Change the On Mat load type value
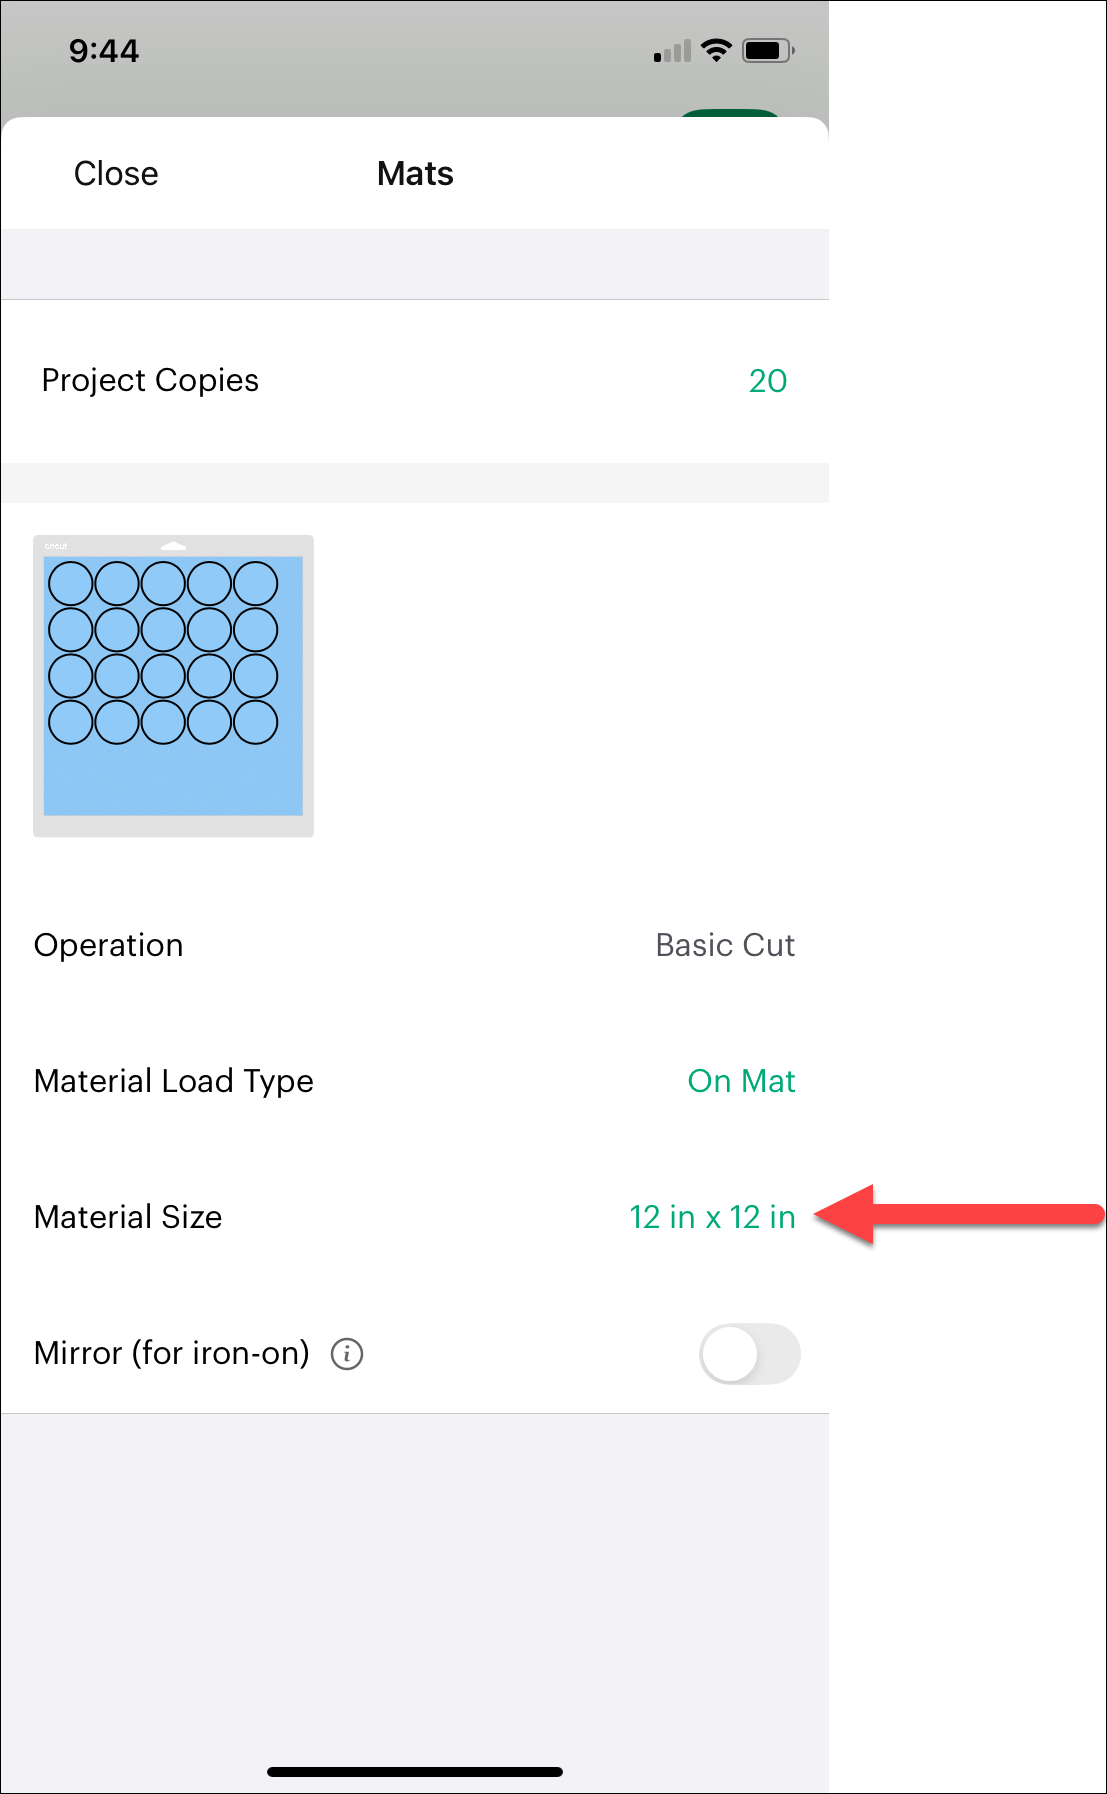Screen dimensions: 1107x1794 click(x=741, y=1081)
